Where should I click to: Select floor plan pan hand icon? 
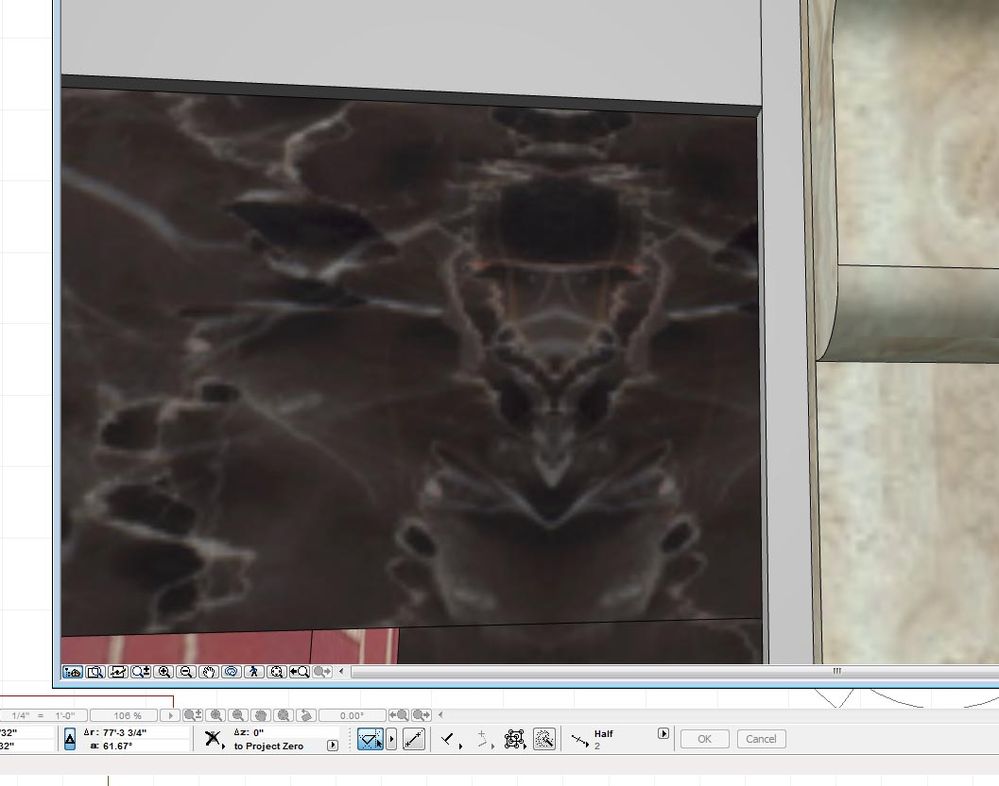pyautogui.click(x=261, y=715)
